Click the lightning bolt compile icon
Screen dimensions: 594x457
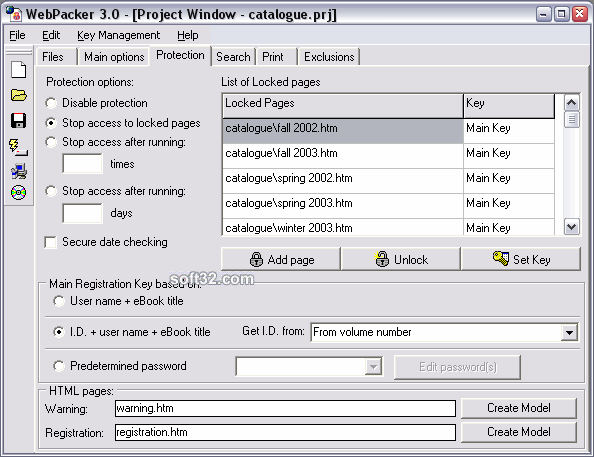(x=19, y=147)
